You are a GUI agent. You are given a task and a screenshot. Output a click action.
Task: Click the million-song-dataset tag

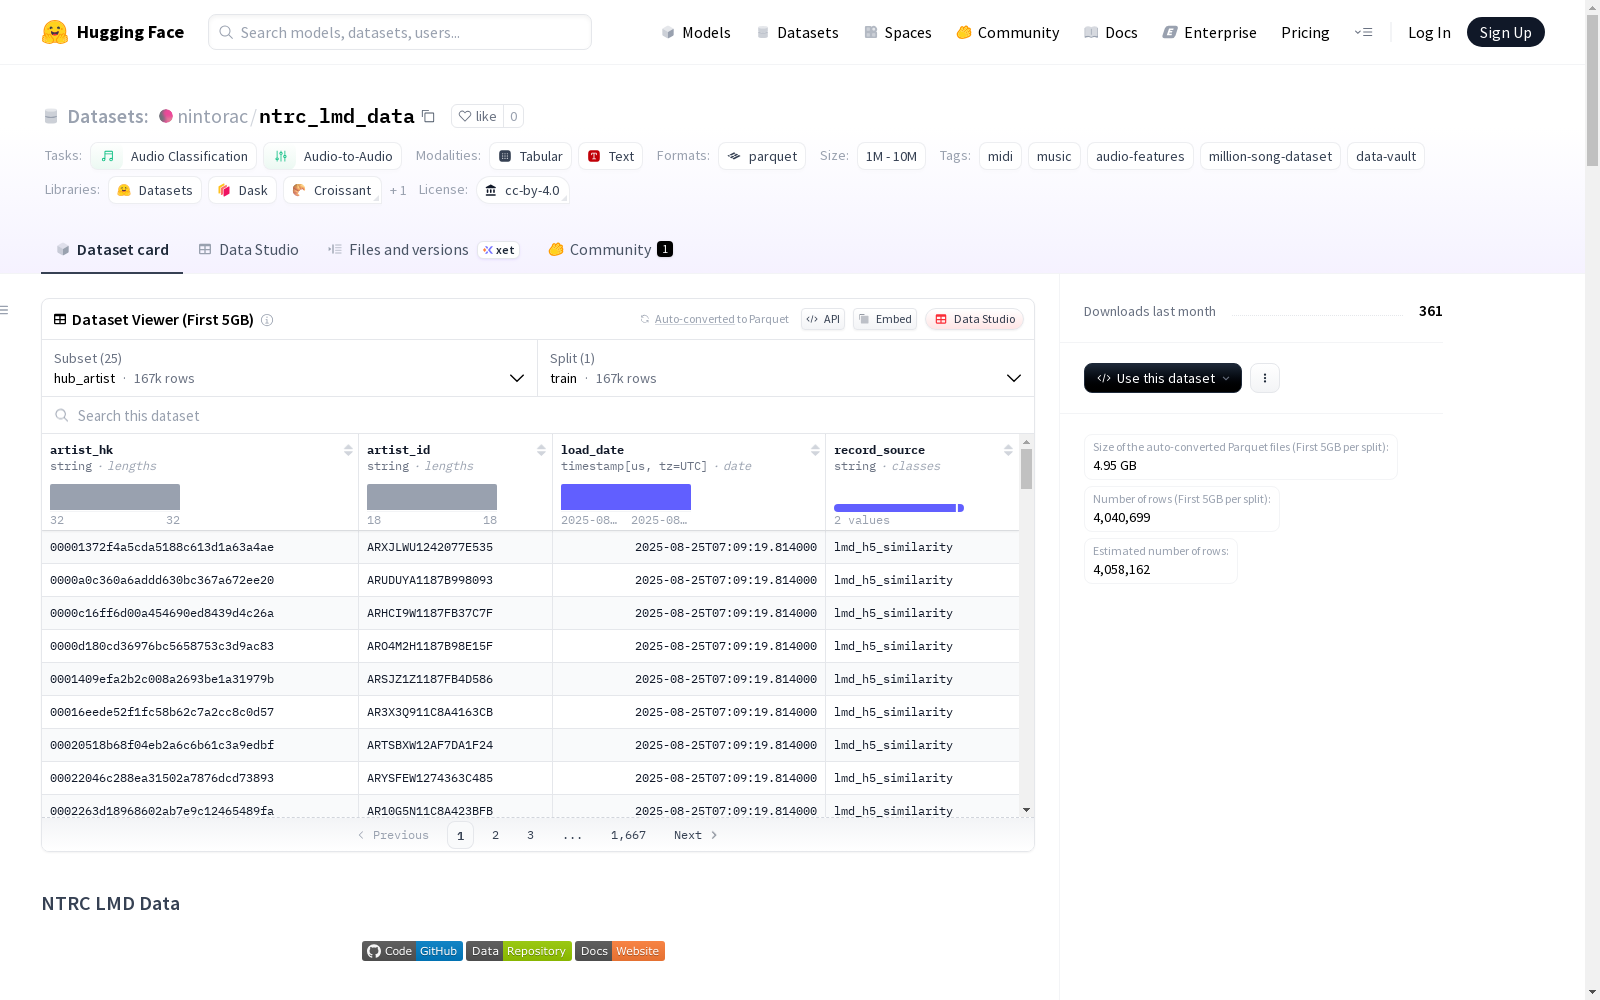click(1270, 156)
